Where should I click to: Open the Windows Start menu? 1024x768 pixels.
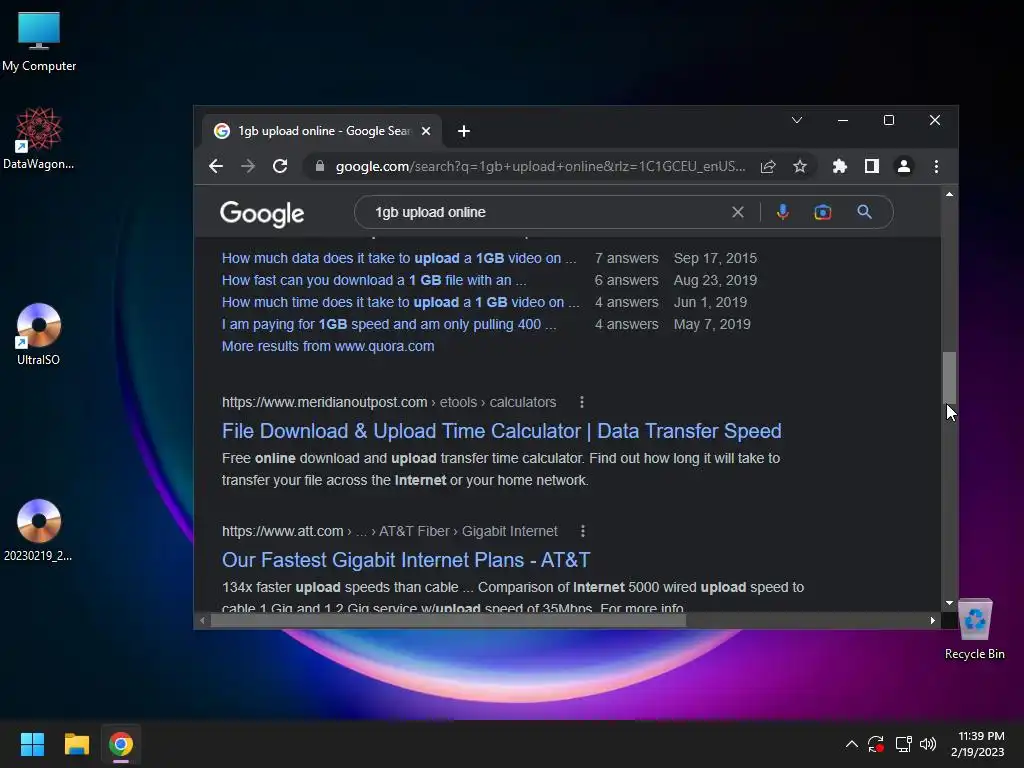tap(32, 744)
